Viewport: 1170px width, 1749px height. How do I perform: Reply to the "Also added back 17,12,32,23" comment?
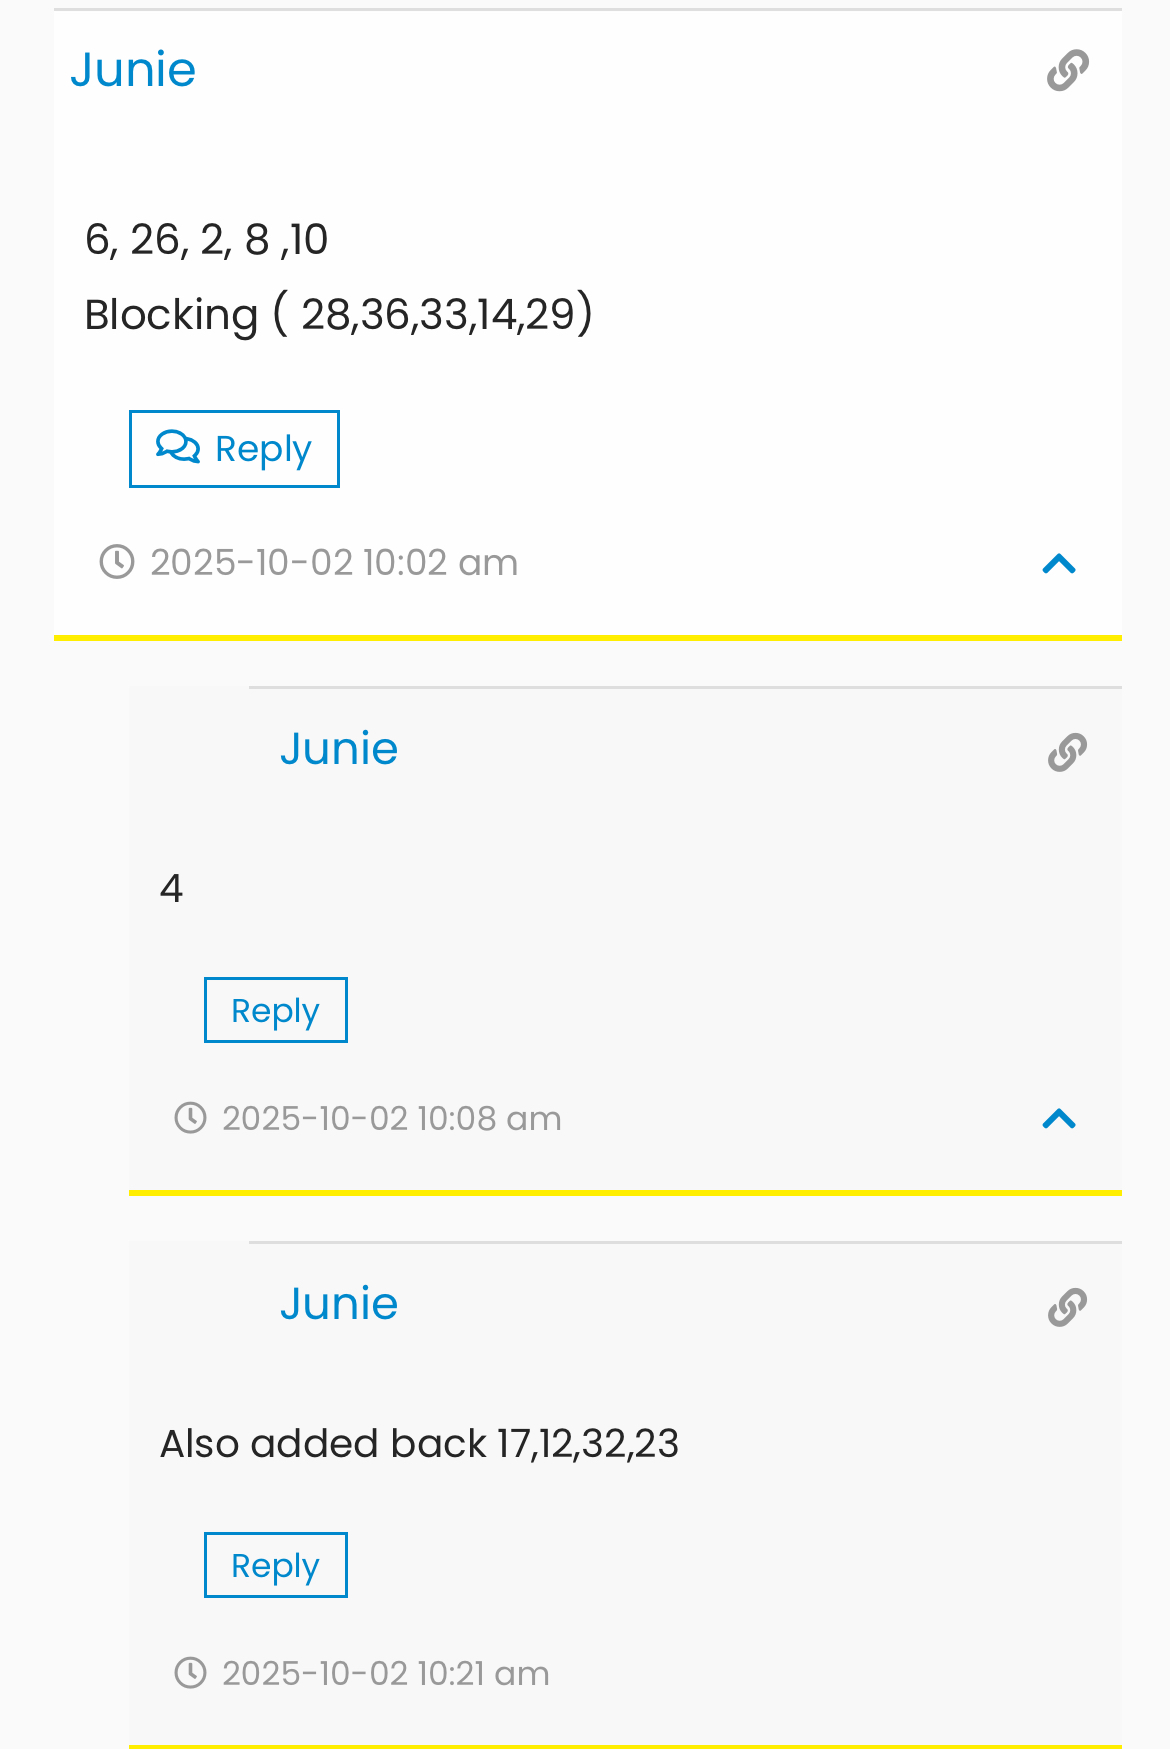tap(276, 1565)
